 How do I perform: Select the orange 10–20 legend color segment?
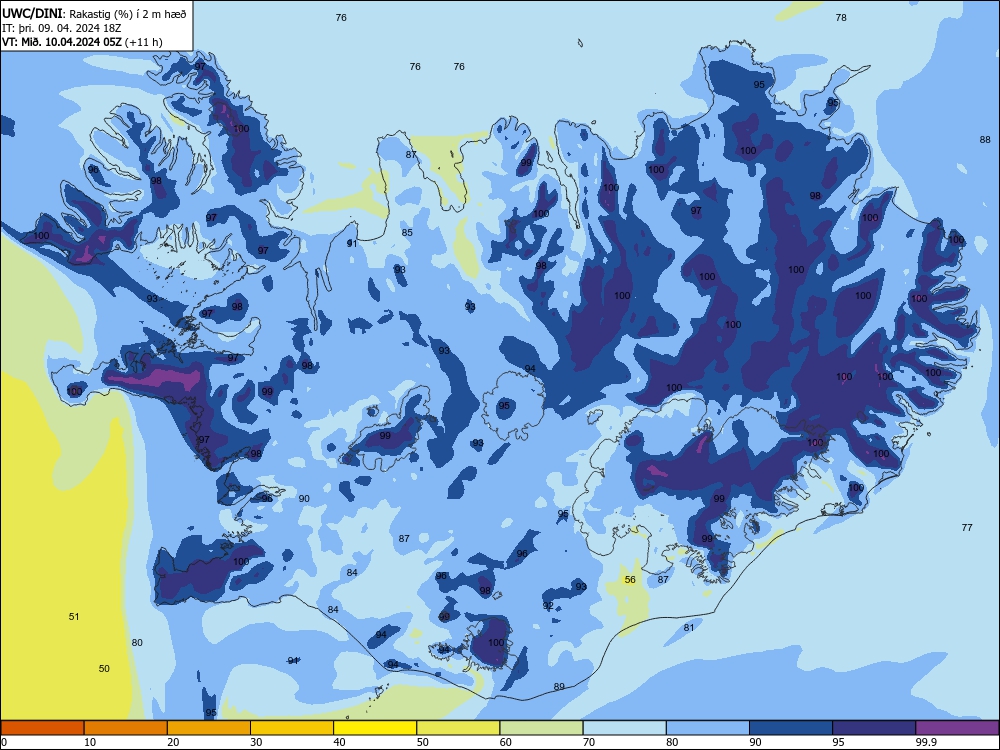pos(126,728)
